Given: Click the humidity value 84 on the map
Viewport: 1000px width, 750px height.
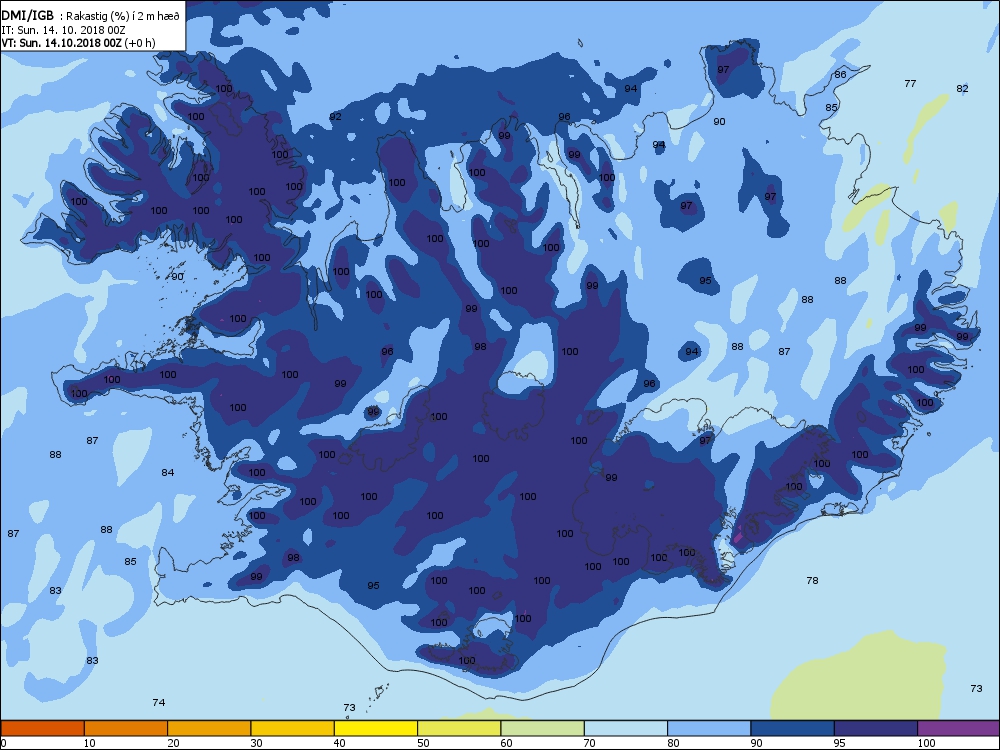Looking at the screenshot, I should click(168, 473).
